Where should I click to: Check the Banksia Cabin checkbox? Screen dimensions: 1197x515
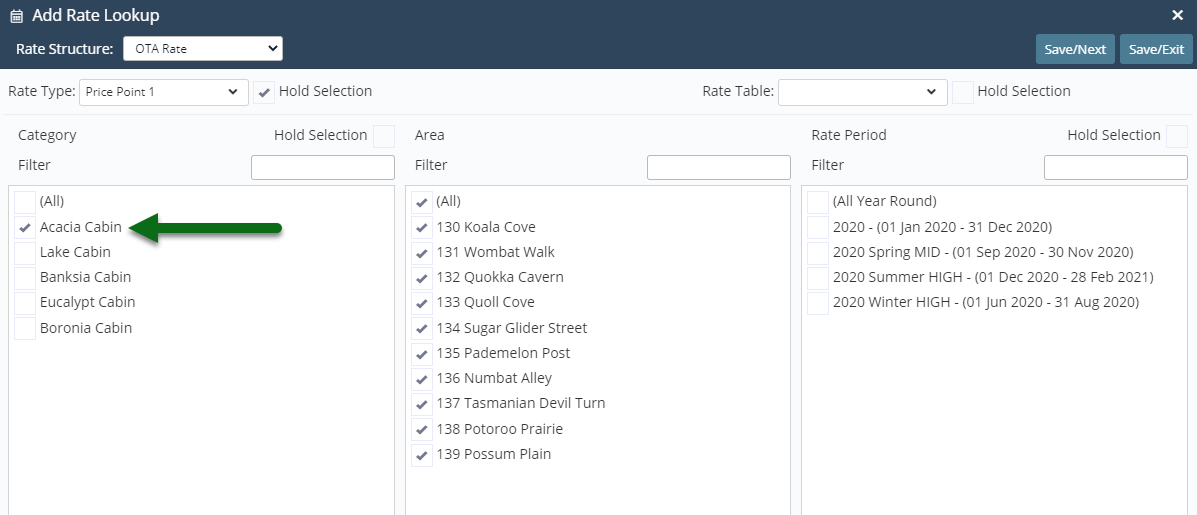pyautogui.click(x=25, y=278)
